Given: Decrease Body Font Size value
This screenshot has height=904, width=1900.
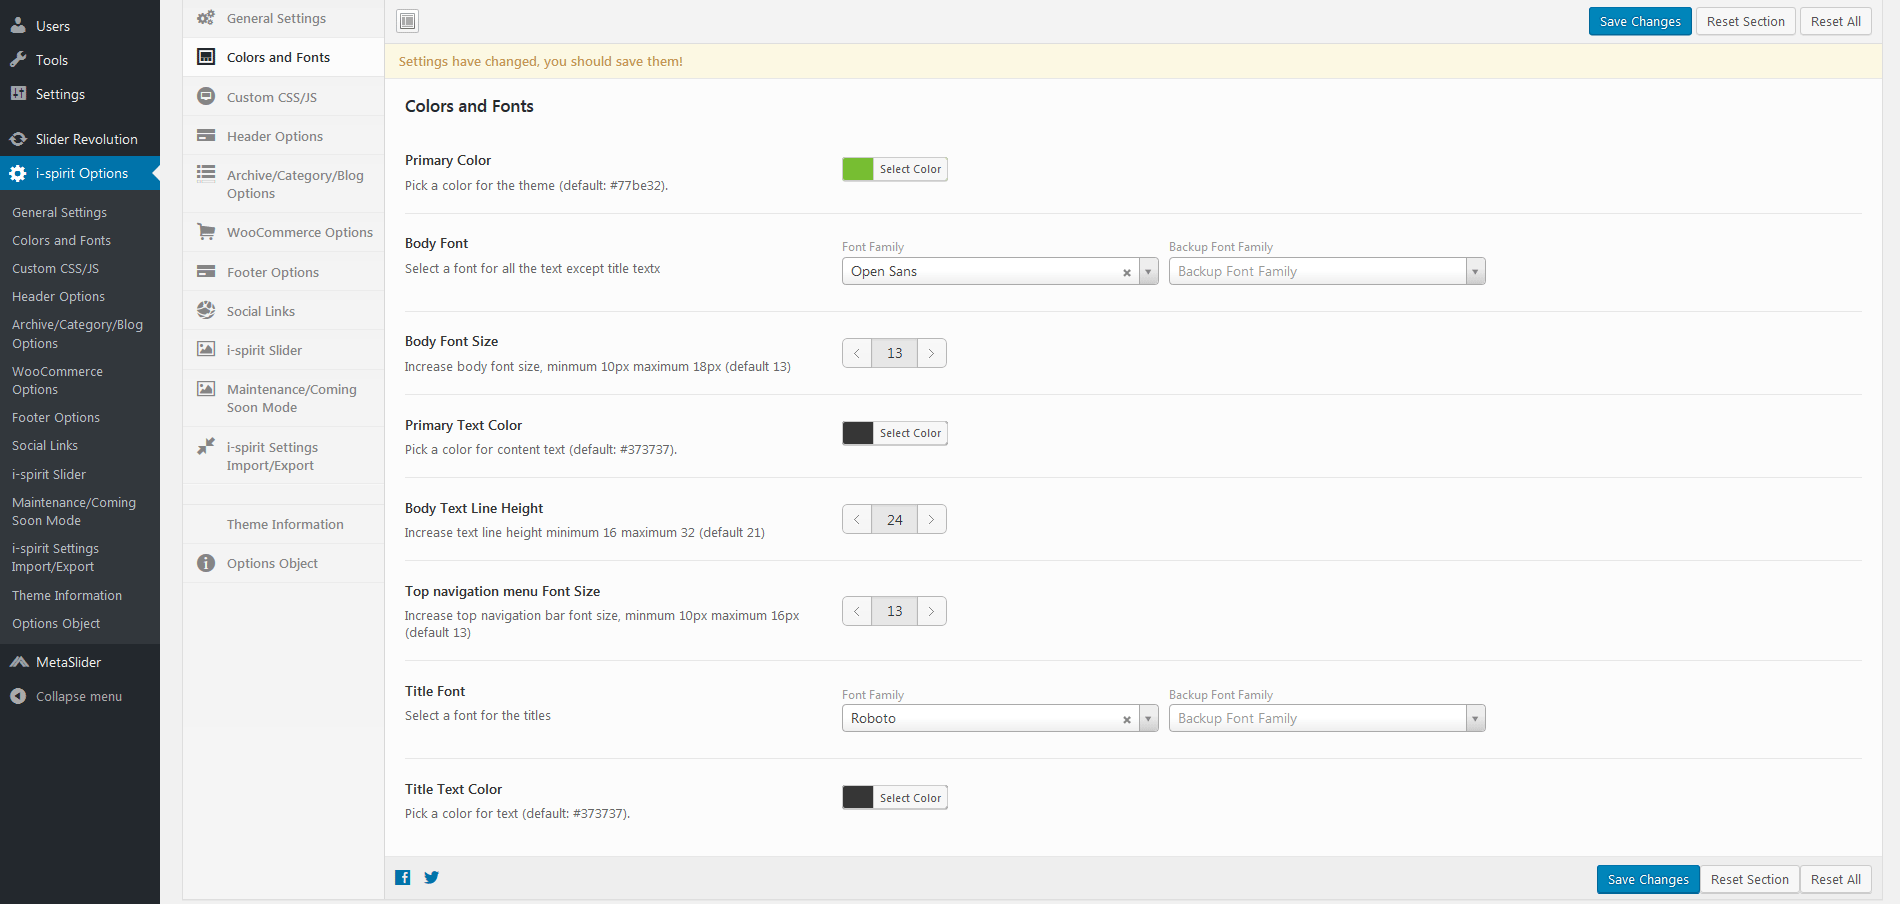Looking at the screenshot, I should coord(857,353).
